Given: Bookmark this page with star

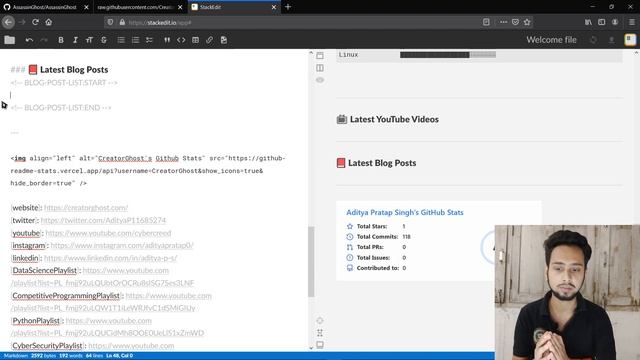Looking at the screenshot, I should click(x=527, y=22).
